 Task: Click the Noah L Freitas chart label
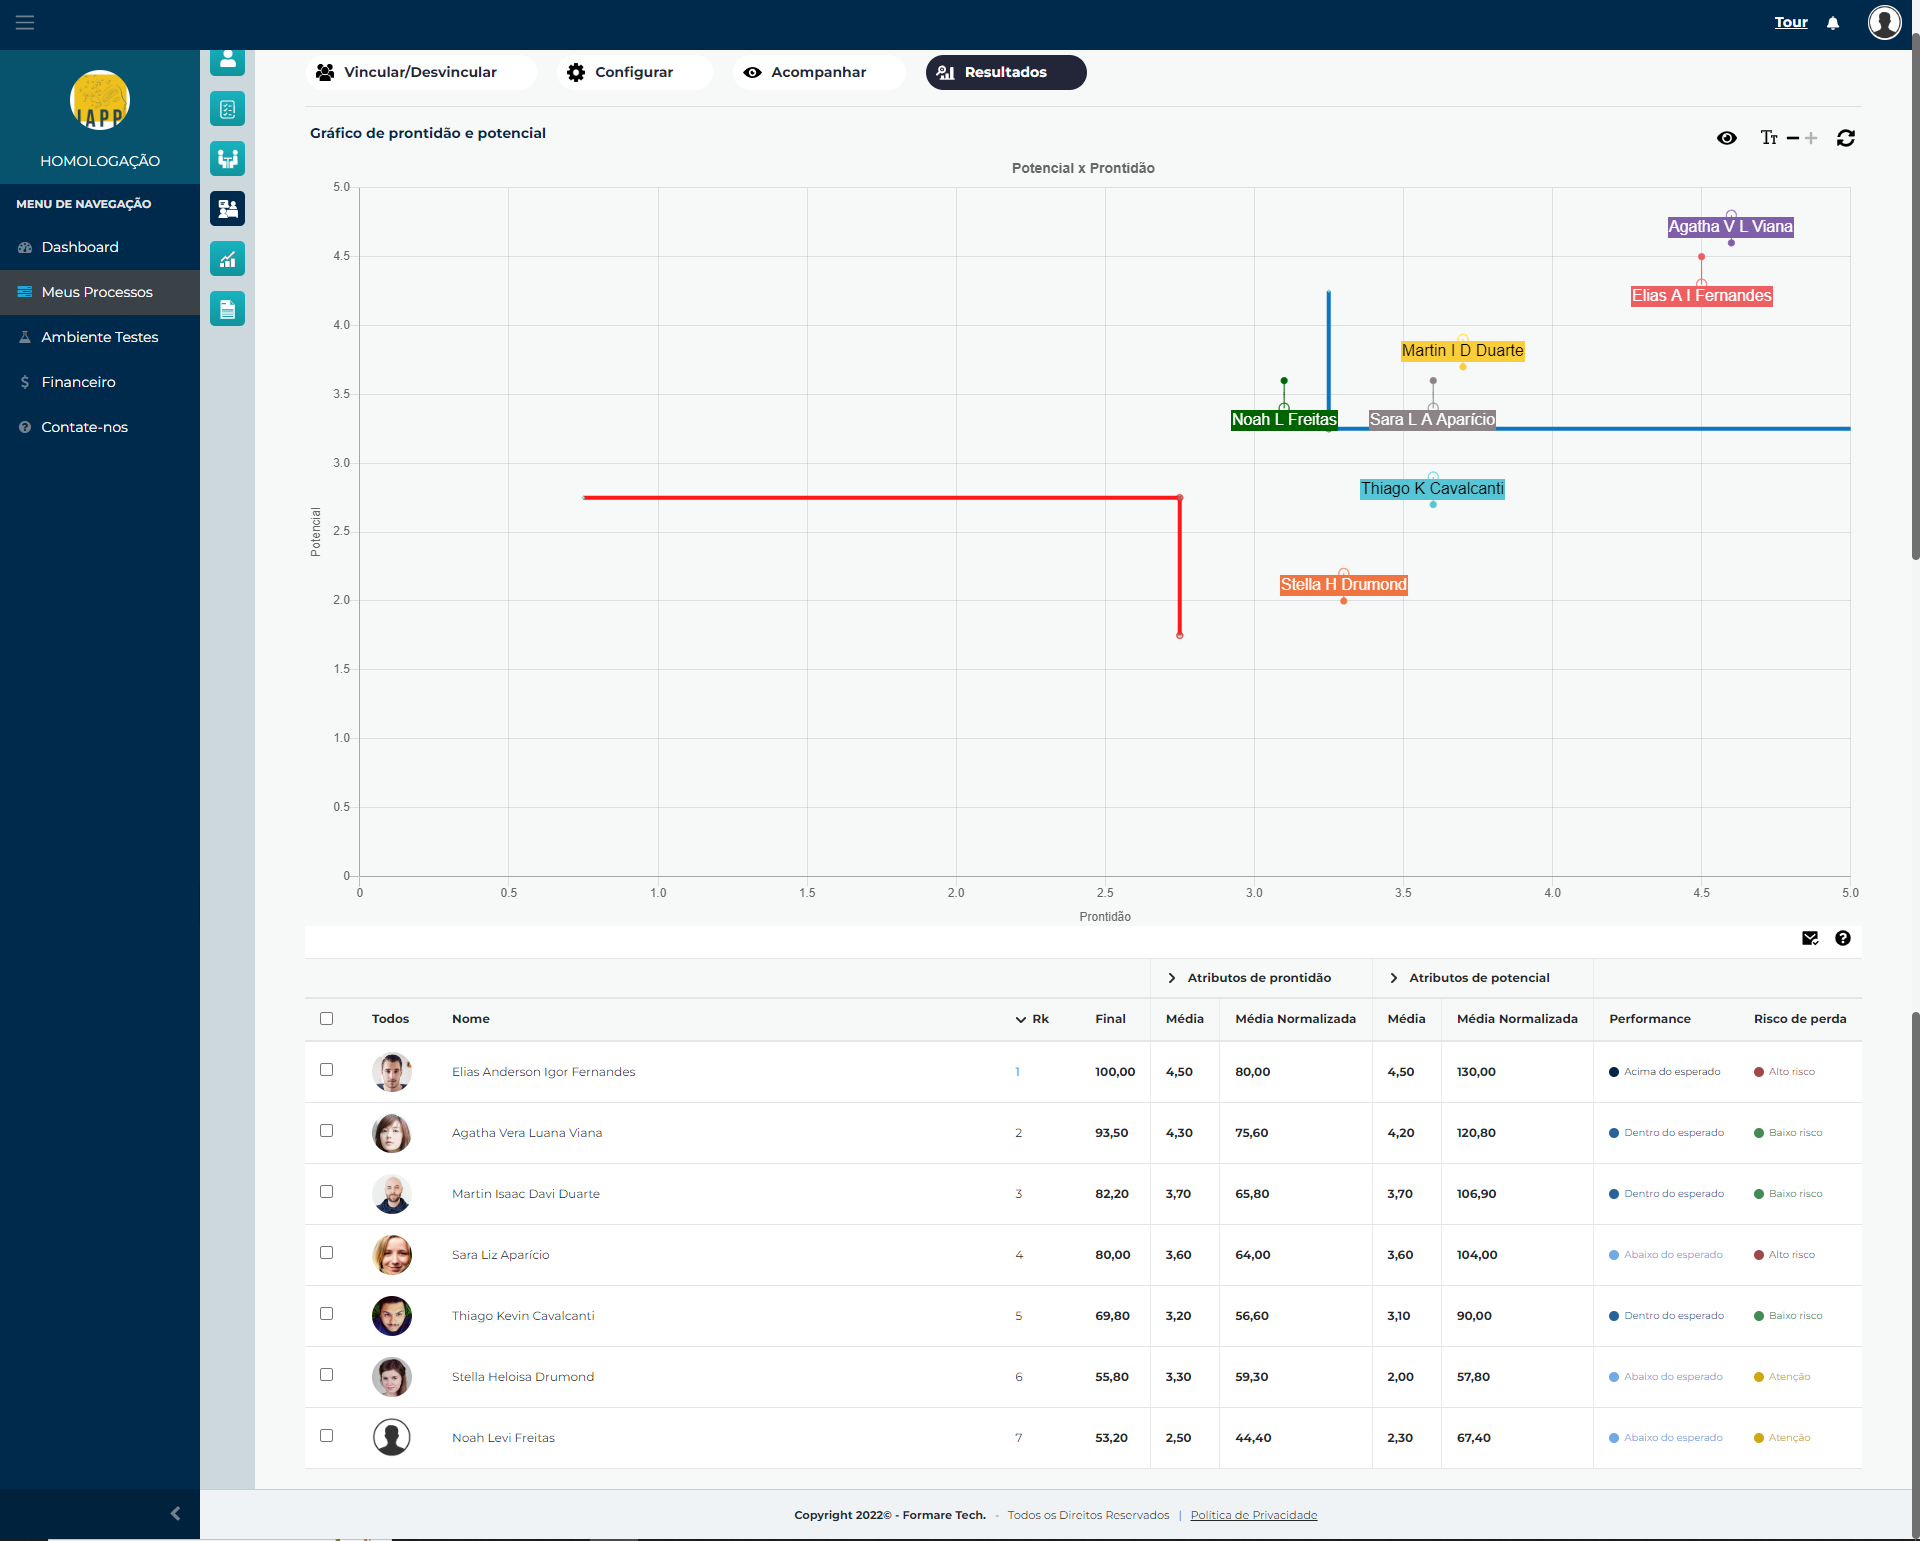coord(1284,420)
